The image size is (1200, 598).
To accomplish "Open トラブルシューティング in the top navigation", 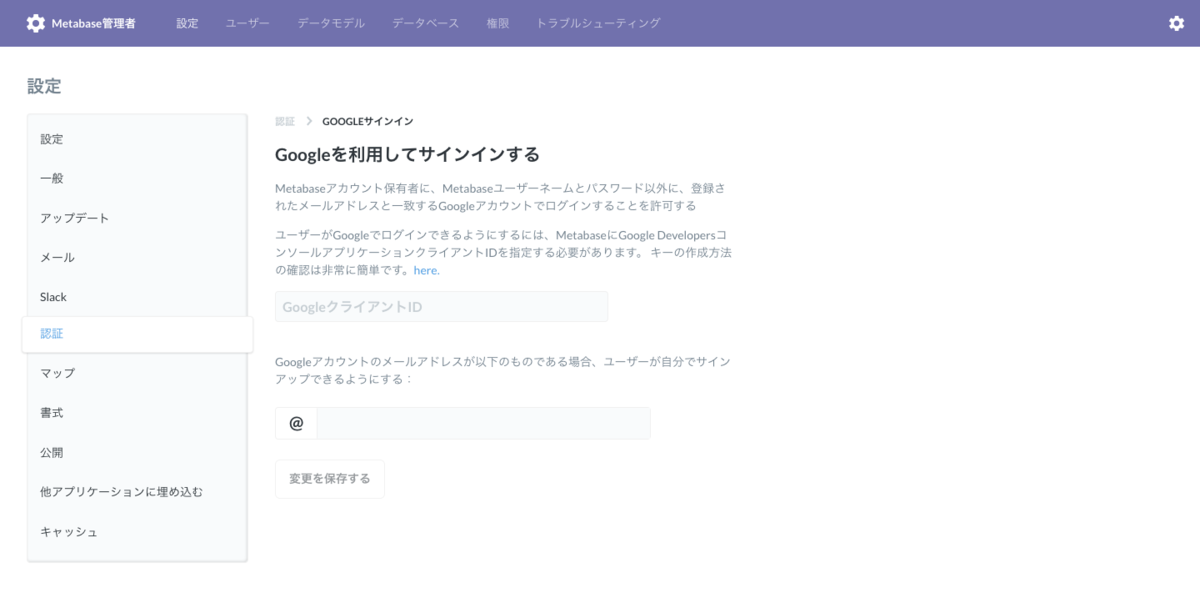I will 598,23.
